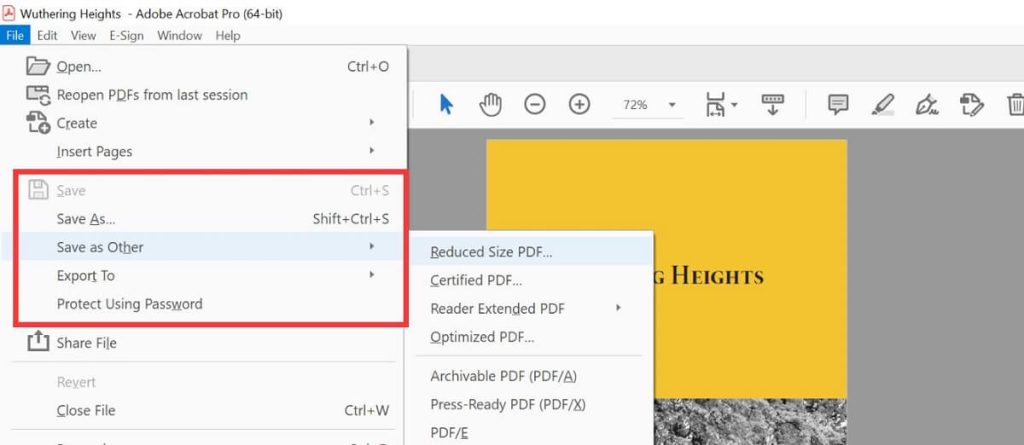Choose Close File entry
1024x445 pixels.
coord(203,410)
